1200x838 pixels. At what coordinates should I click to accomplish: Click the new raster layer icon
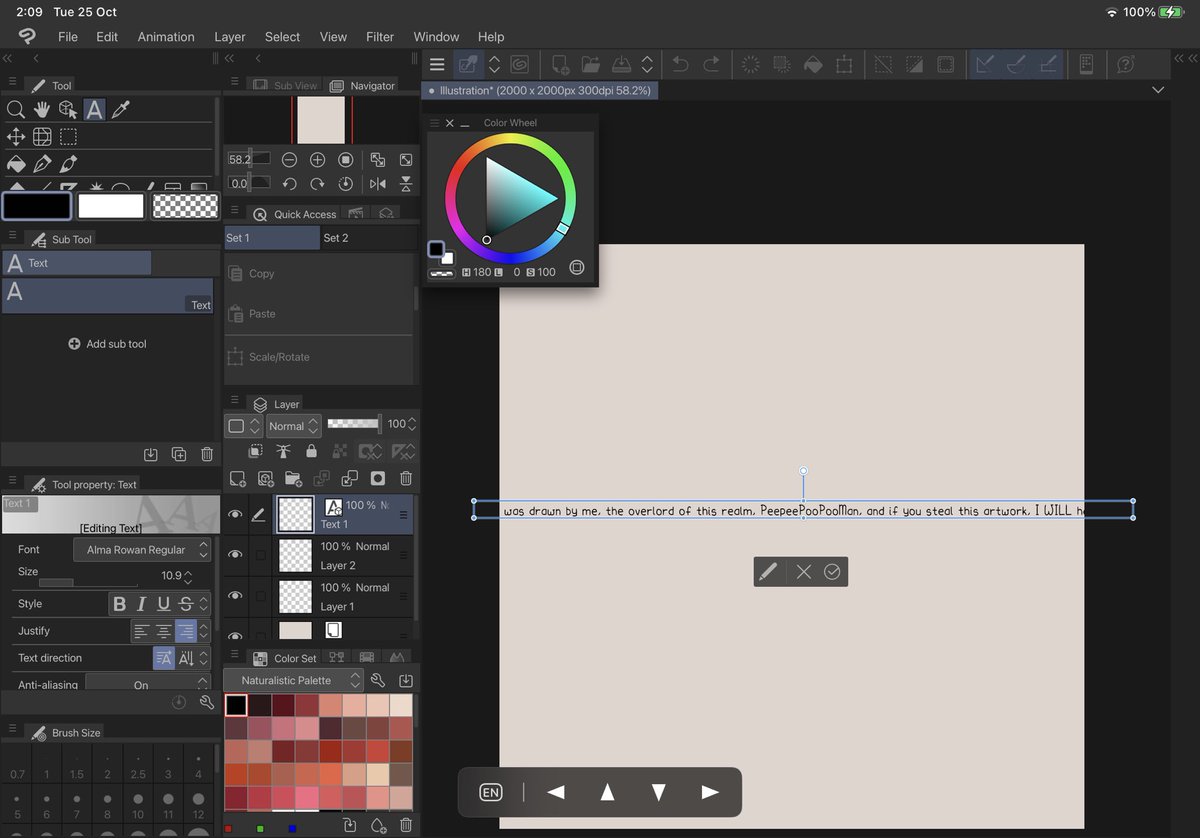237,479
